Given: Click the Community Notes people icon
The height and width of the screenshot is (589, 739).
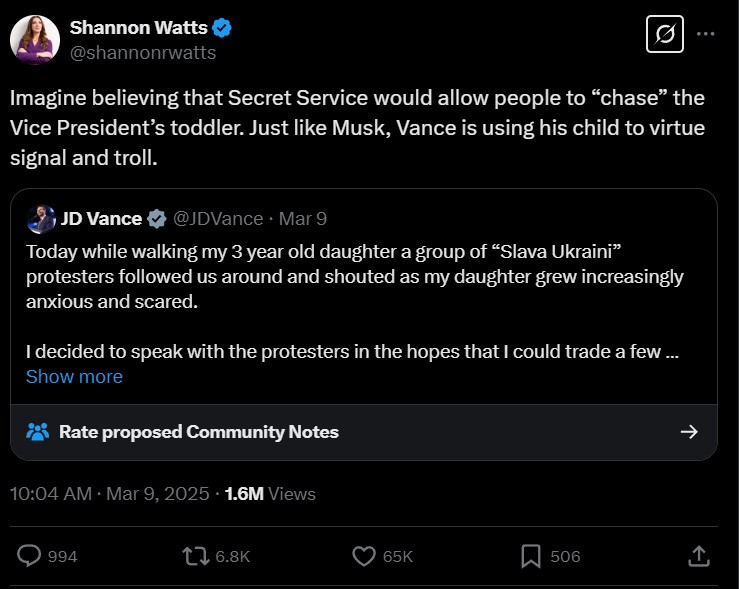Looking at the screenshot, I should 38,432.
